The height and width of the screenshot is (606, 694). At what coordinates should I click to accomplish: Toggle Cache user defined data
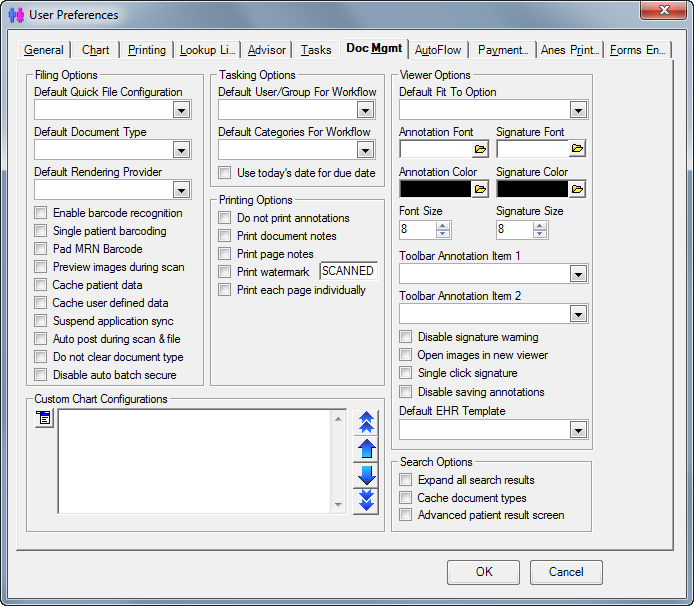[x=41, y=303]
